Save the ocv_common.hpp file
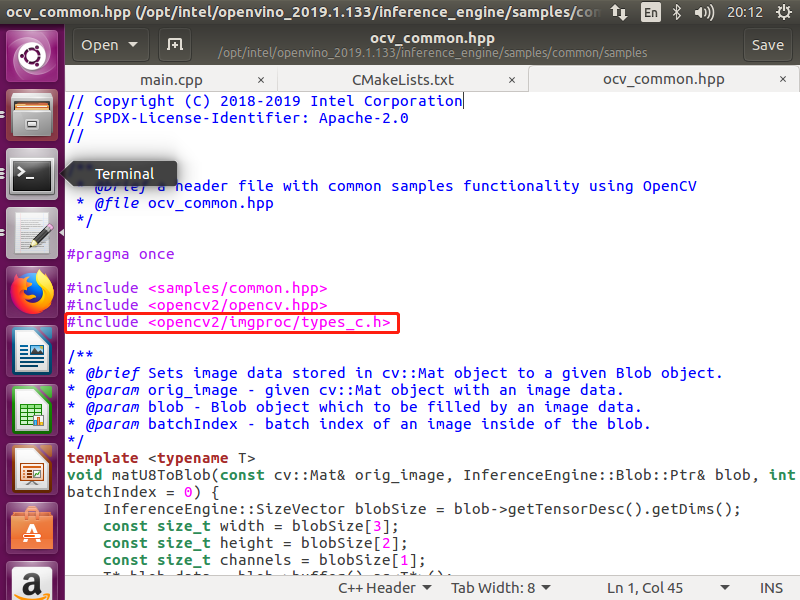800x600 pixels. pos(768,45)
